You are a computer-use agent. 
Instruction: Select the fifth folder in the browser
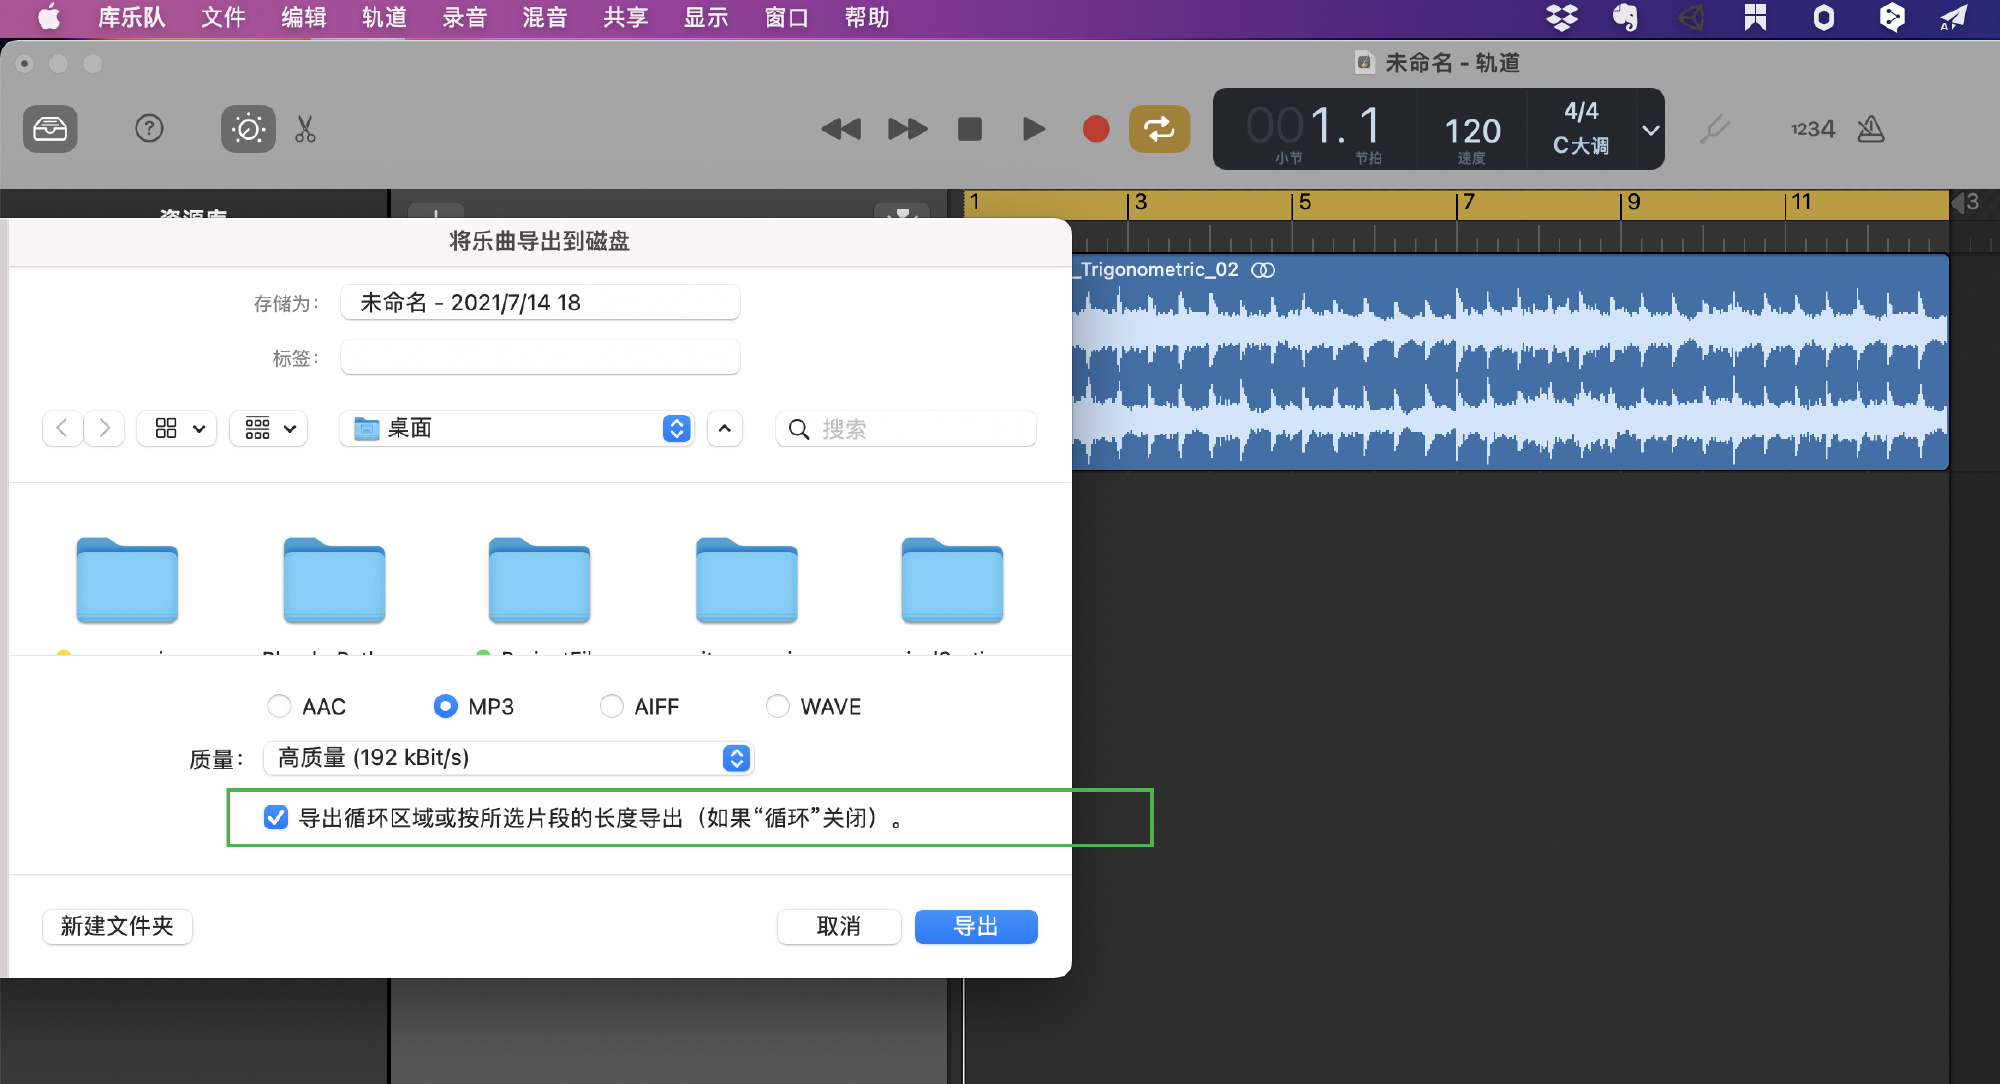952,580
